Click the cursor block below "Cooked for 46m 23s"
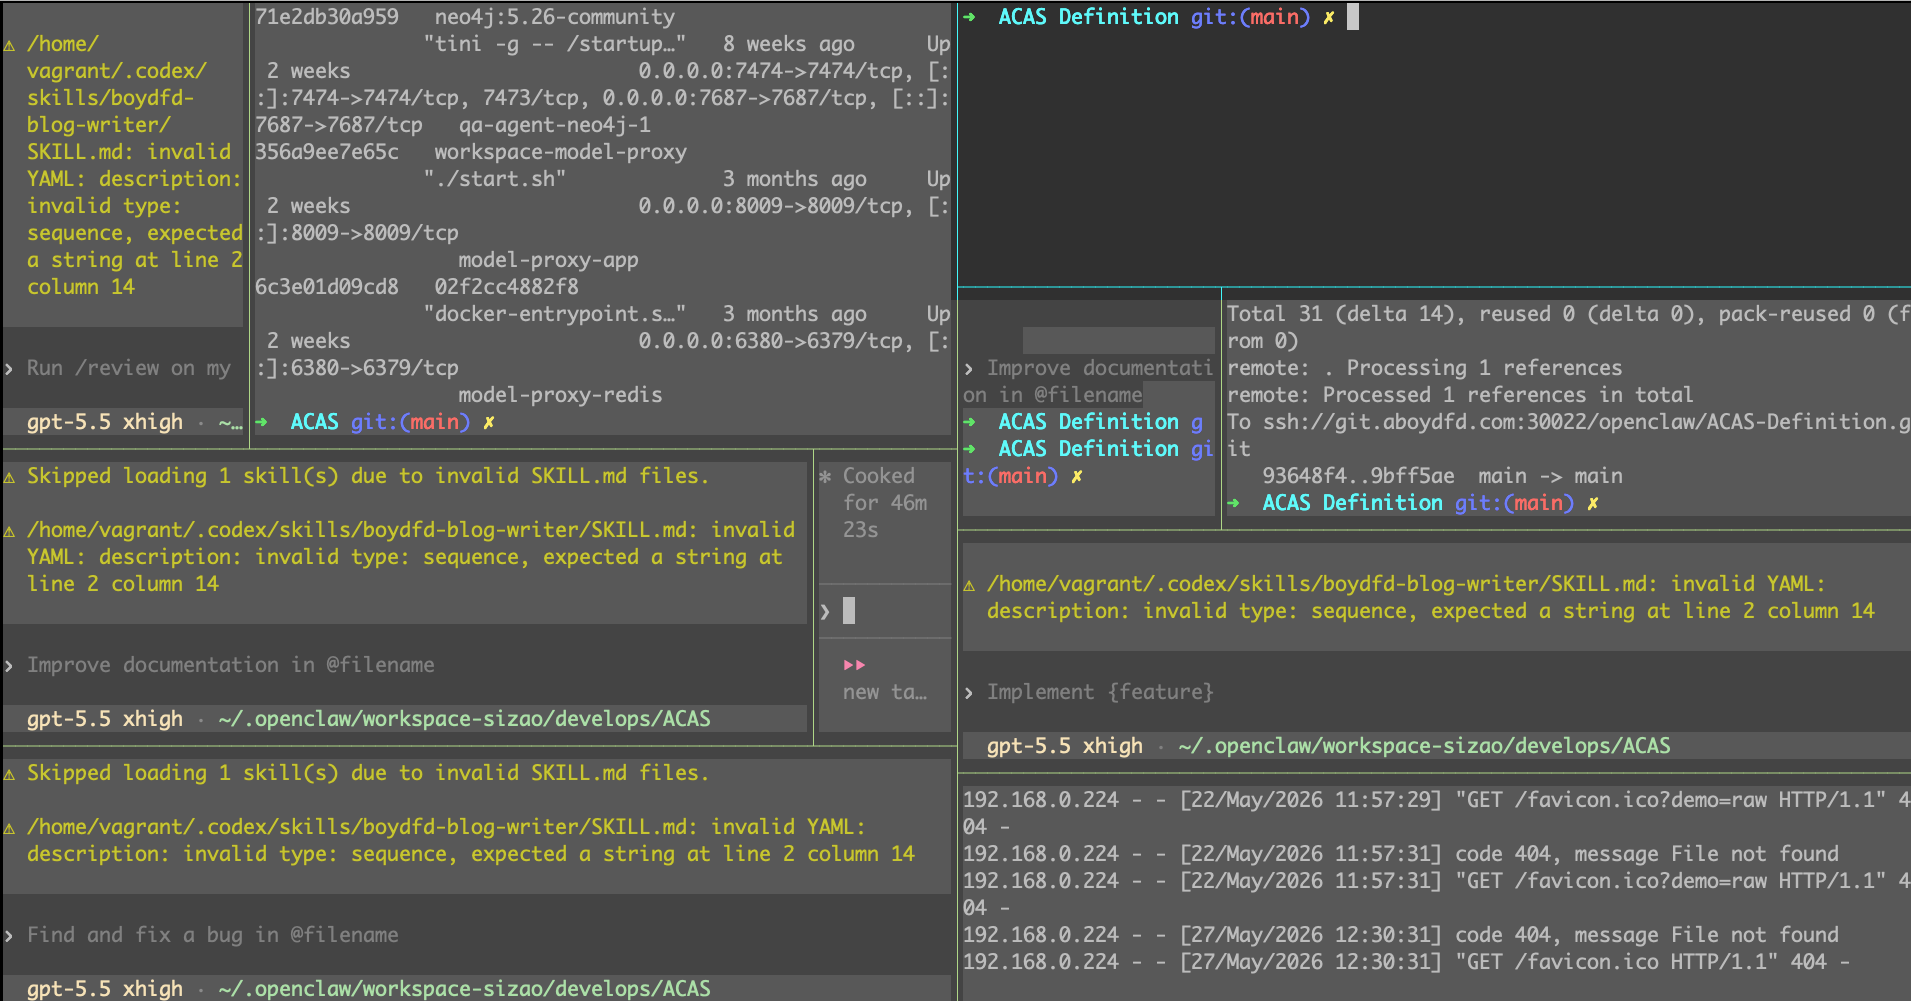The image size is (1911, 1001). click(x=849, y=610)
